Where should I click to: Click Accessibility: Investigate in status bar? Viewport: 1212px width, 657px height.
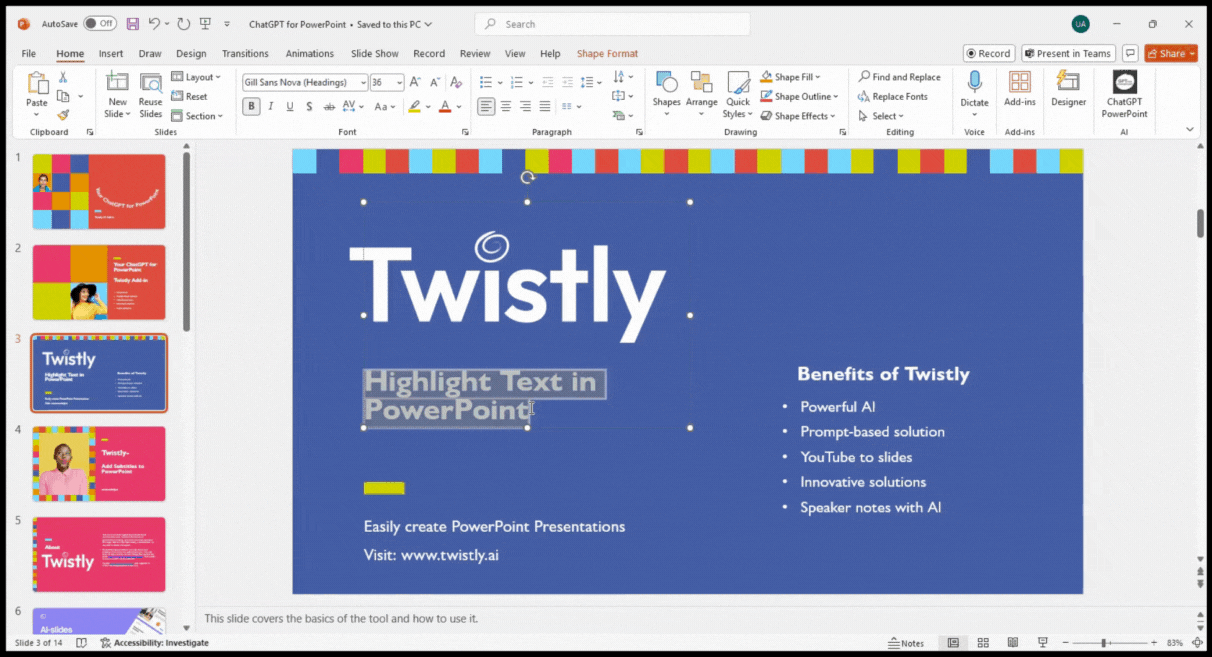pyautogui.click(x=154, y=643)
